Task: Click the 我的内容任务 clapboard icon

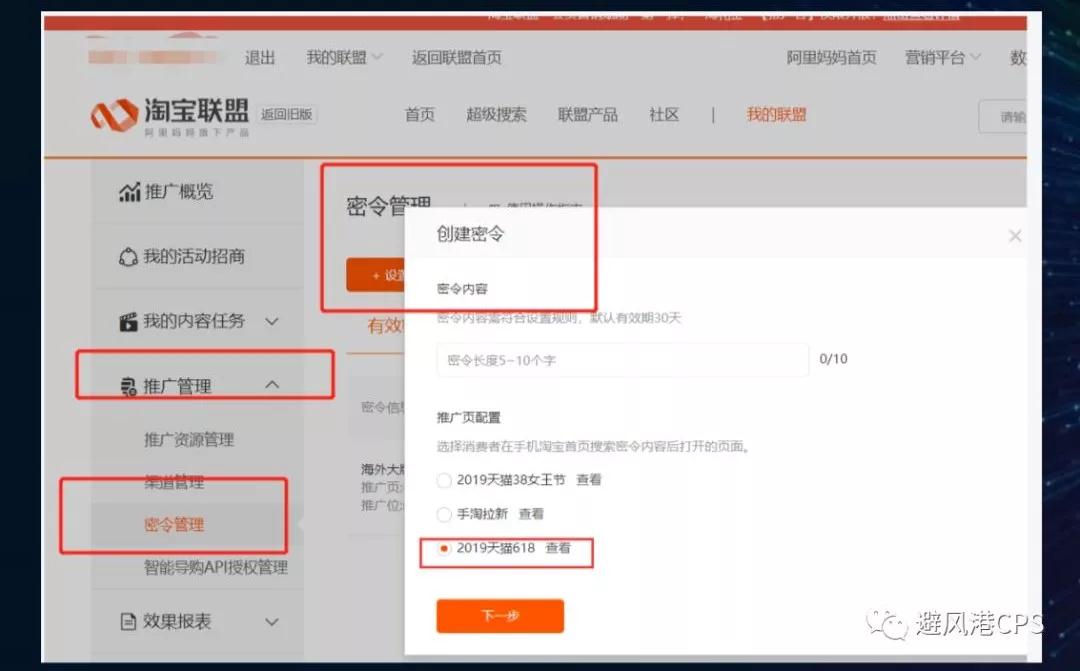Action: click(128, 322)
